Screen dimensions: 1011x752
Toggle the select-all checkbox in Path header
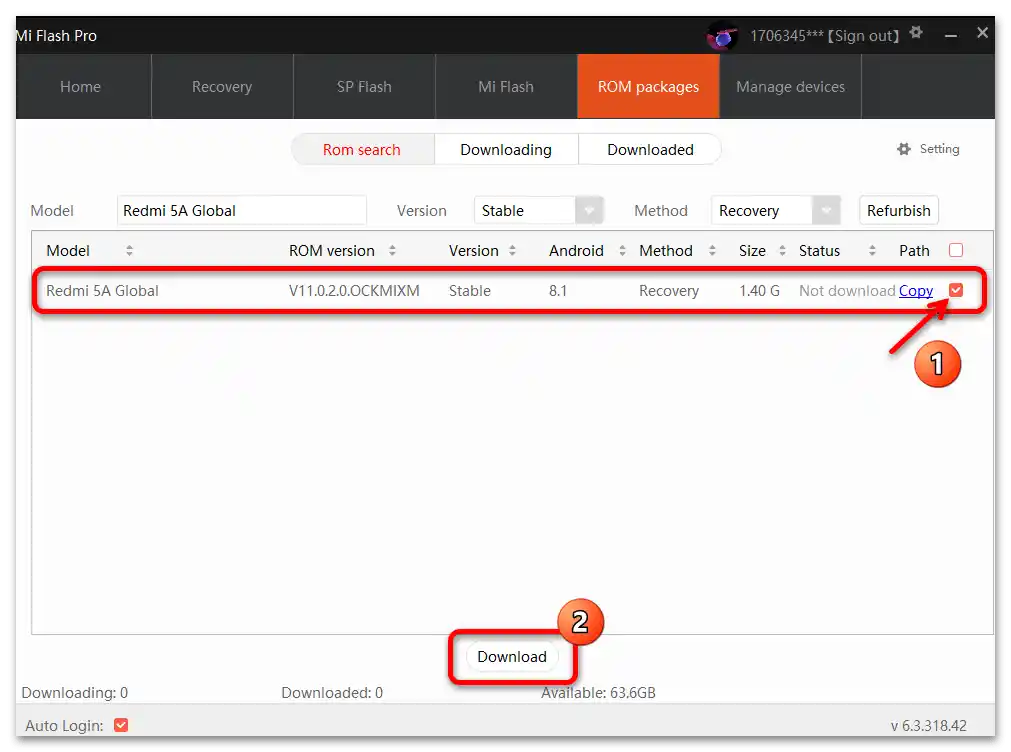[x=956, y=250]
